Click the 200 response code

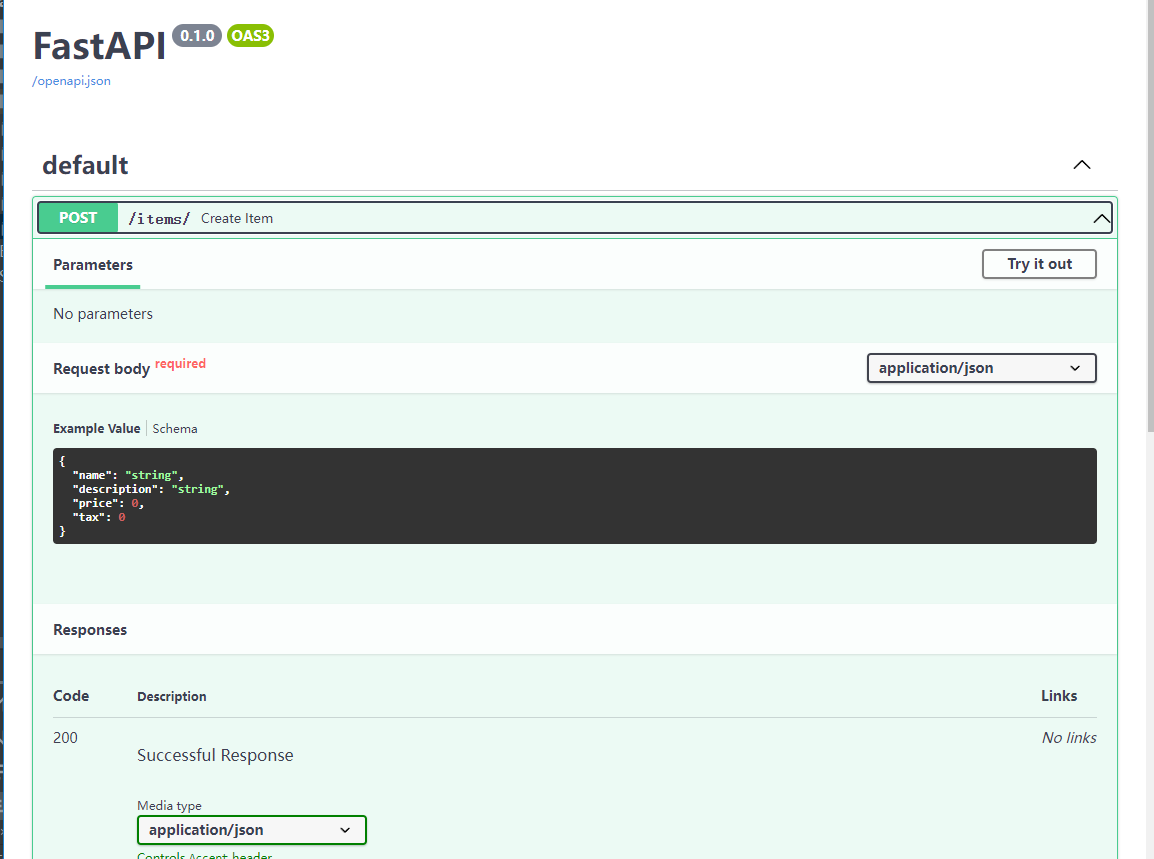66,738
